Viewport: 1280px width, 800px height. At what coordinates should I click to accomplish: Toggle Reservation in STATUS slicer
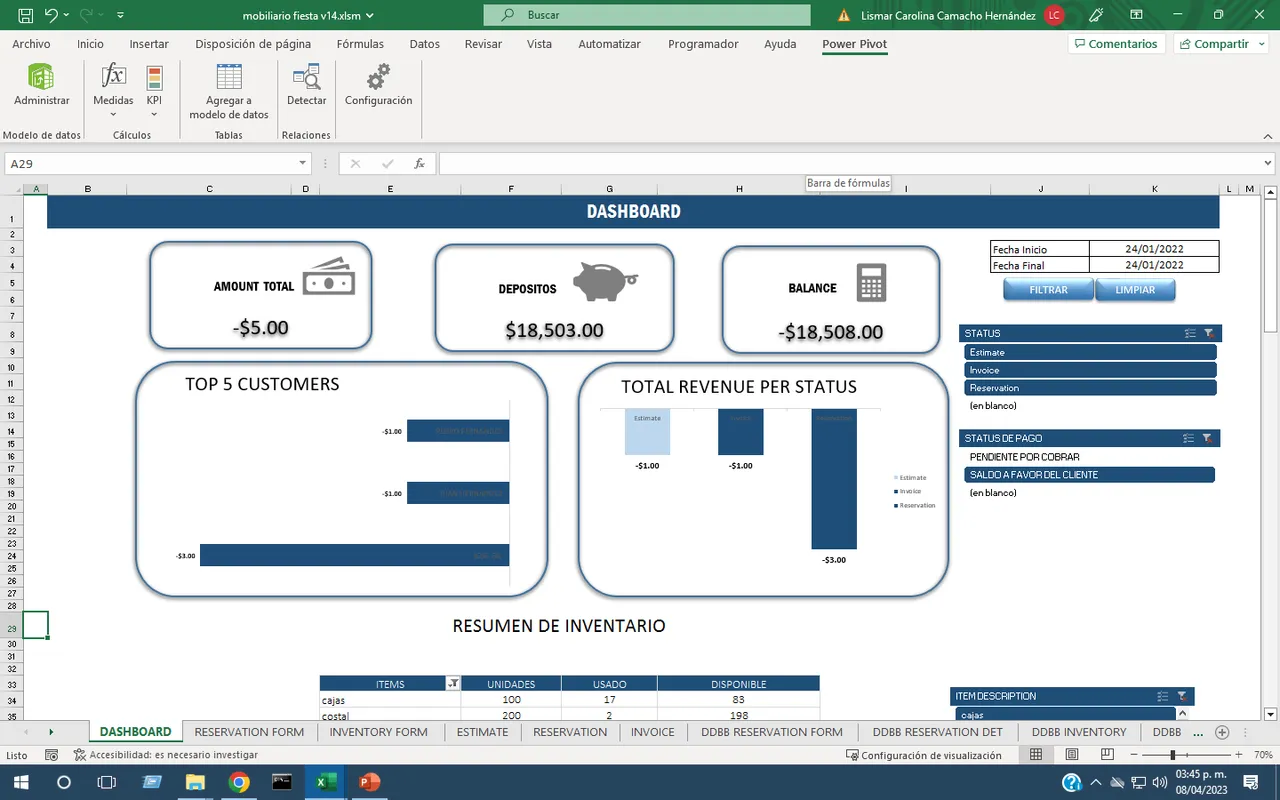(x=1090, y=388)
